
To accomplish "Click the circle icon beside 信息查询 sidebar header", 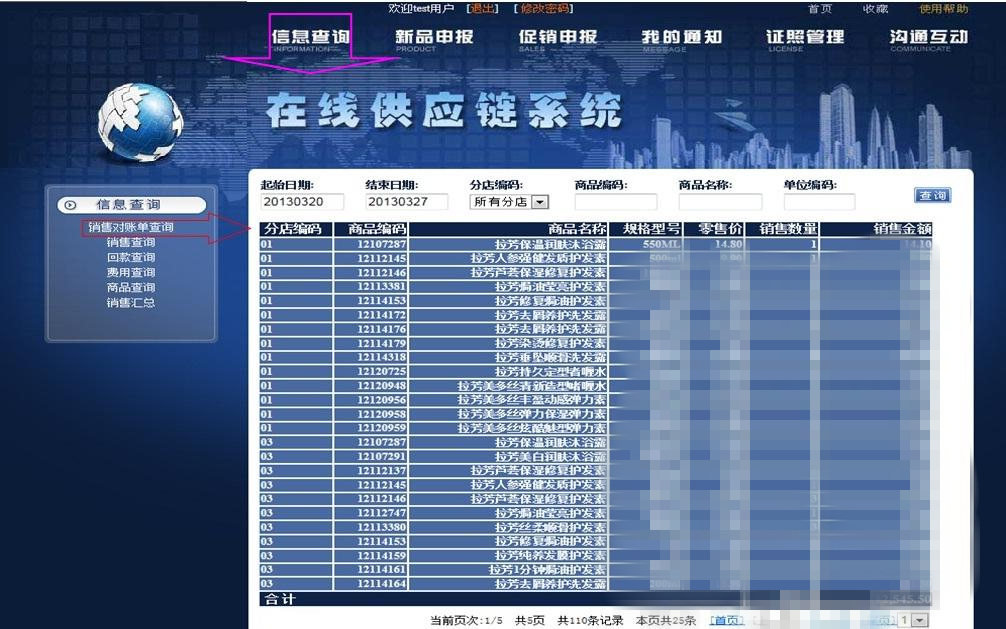I will click(70, 205).
